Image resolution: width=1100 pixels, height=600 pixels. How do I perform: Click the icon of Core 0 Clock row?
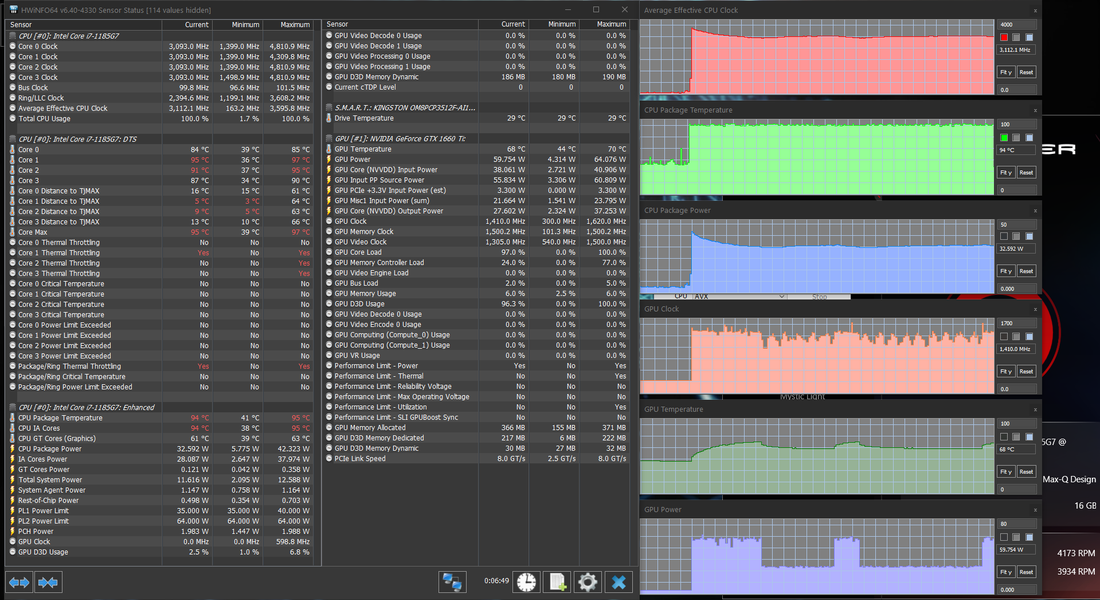click(13, 46)
